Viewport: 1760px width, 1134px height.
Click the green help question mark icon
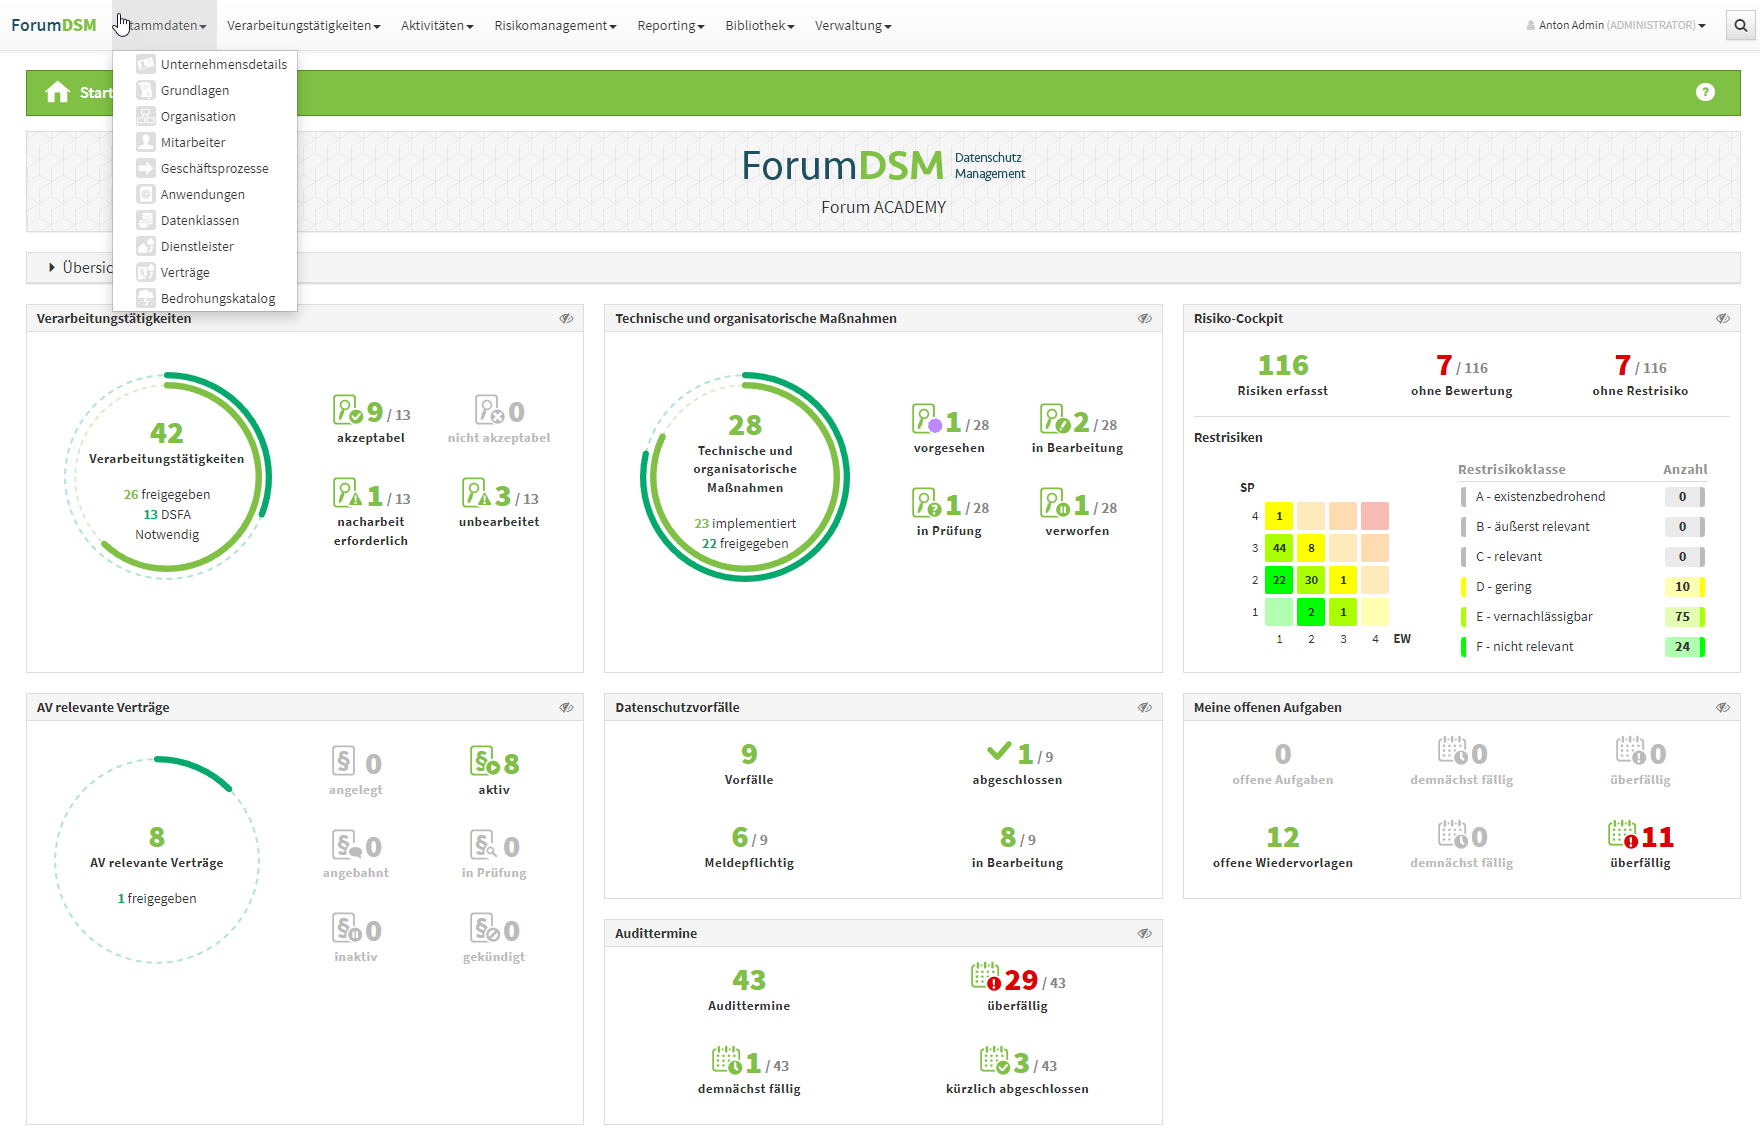click(1705, 92)
